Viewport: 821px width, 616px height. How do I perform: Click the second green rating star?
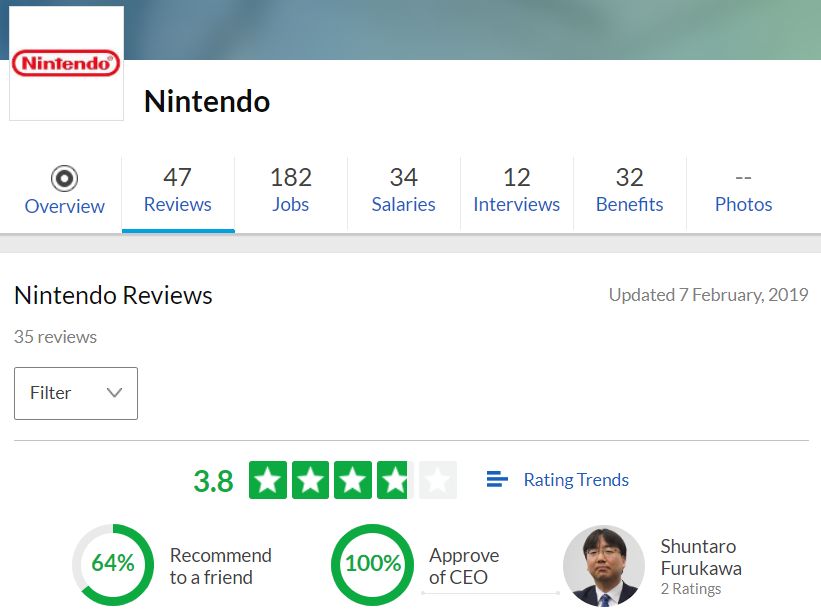(x=310, y=480)
